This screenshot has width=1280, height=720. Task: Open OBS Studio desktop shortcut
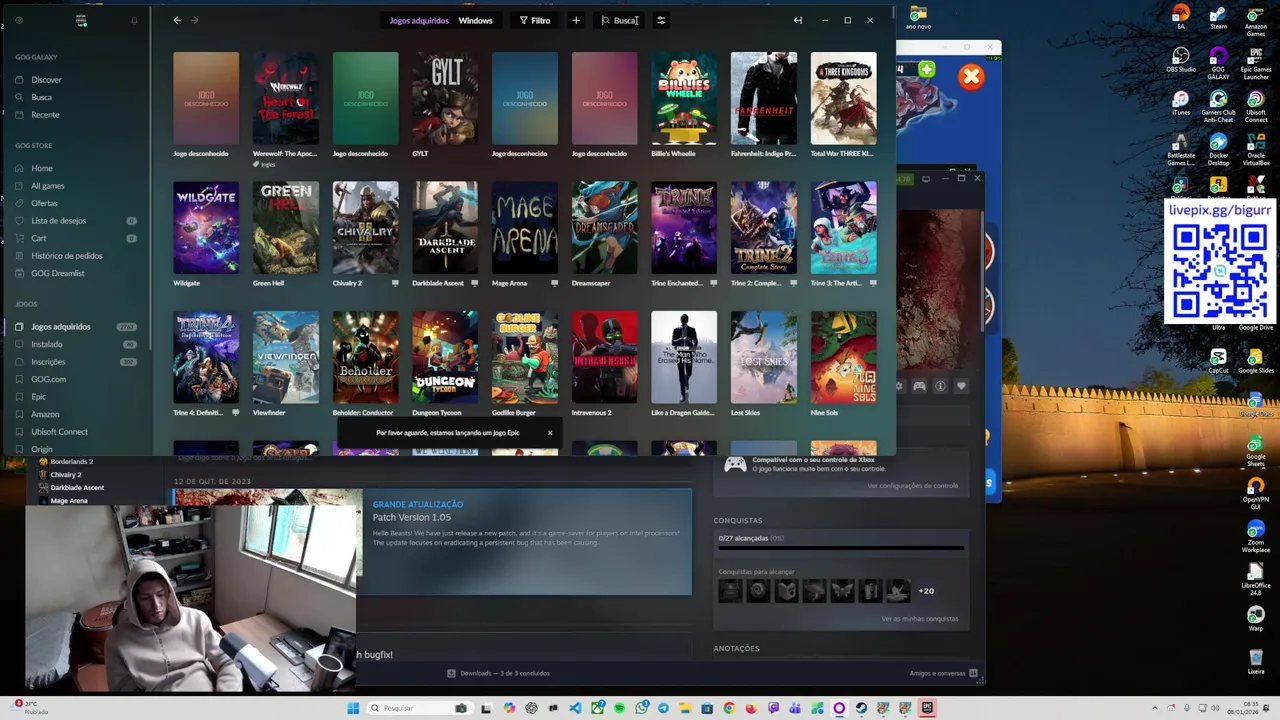(1181, 60)
